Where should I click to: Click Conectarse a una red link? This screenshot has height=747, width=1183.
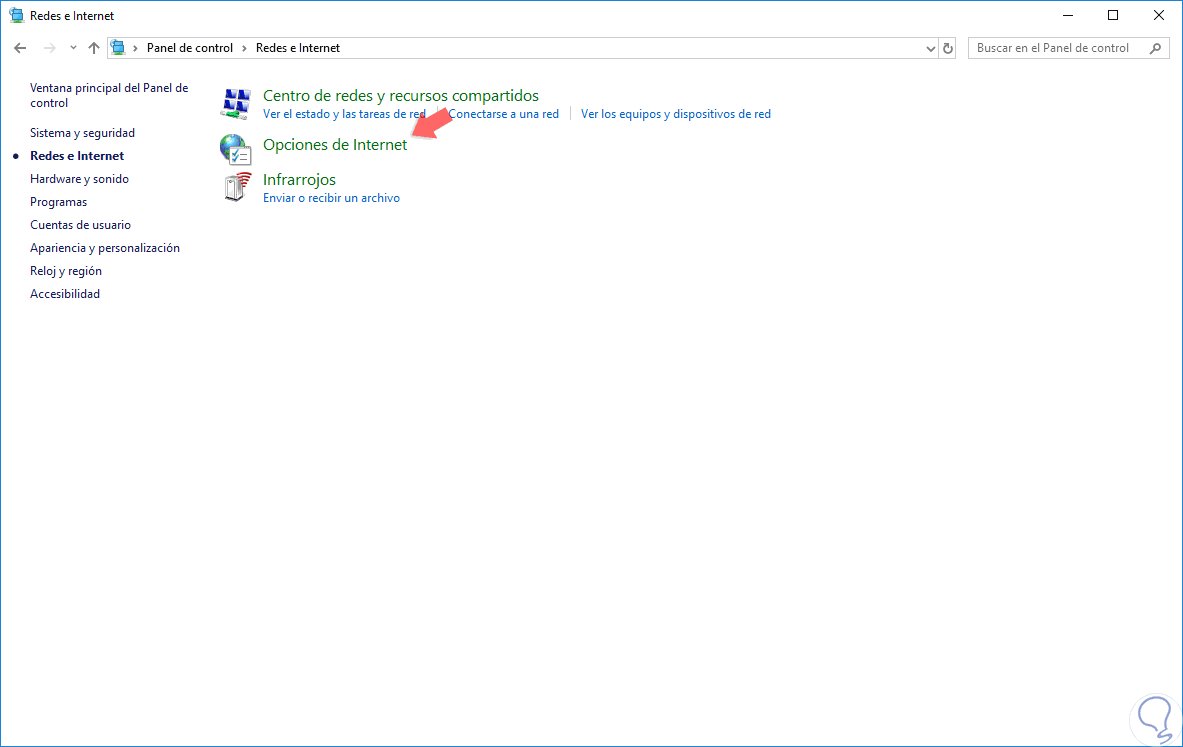pos(503,114)
